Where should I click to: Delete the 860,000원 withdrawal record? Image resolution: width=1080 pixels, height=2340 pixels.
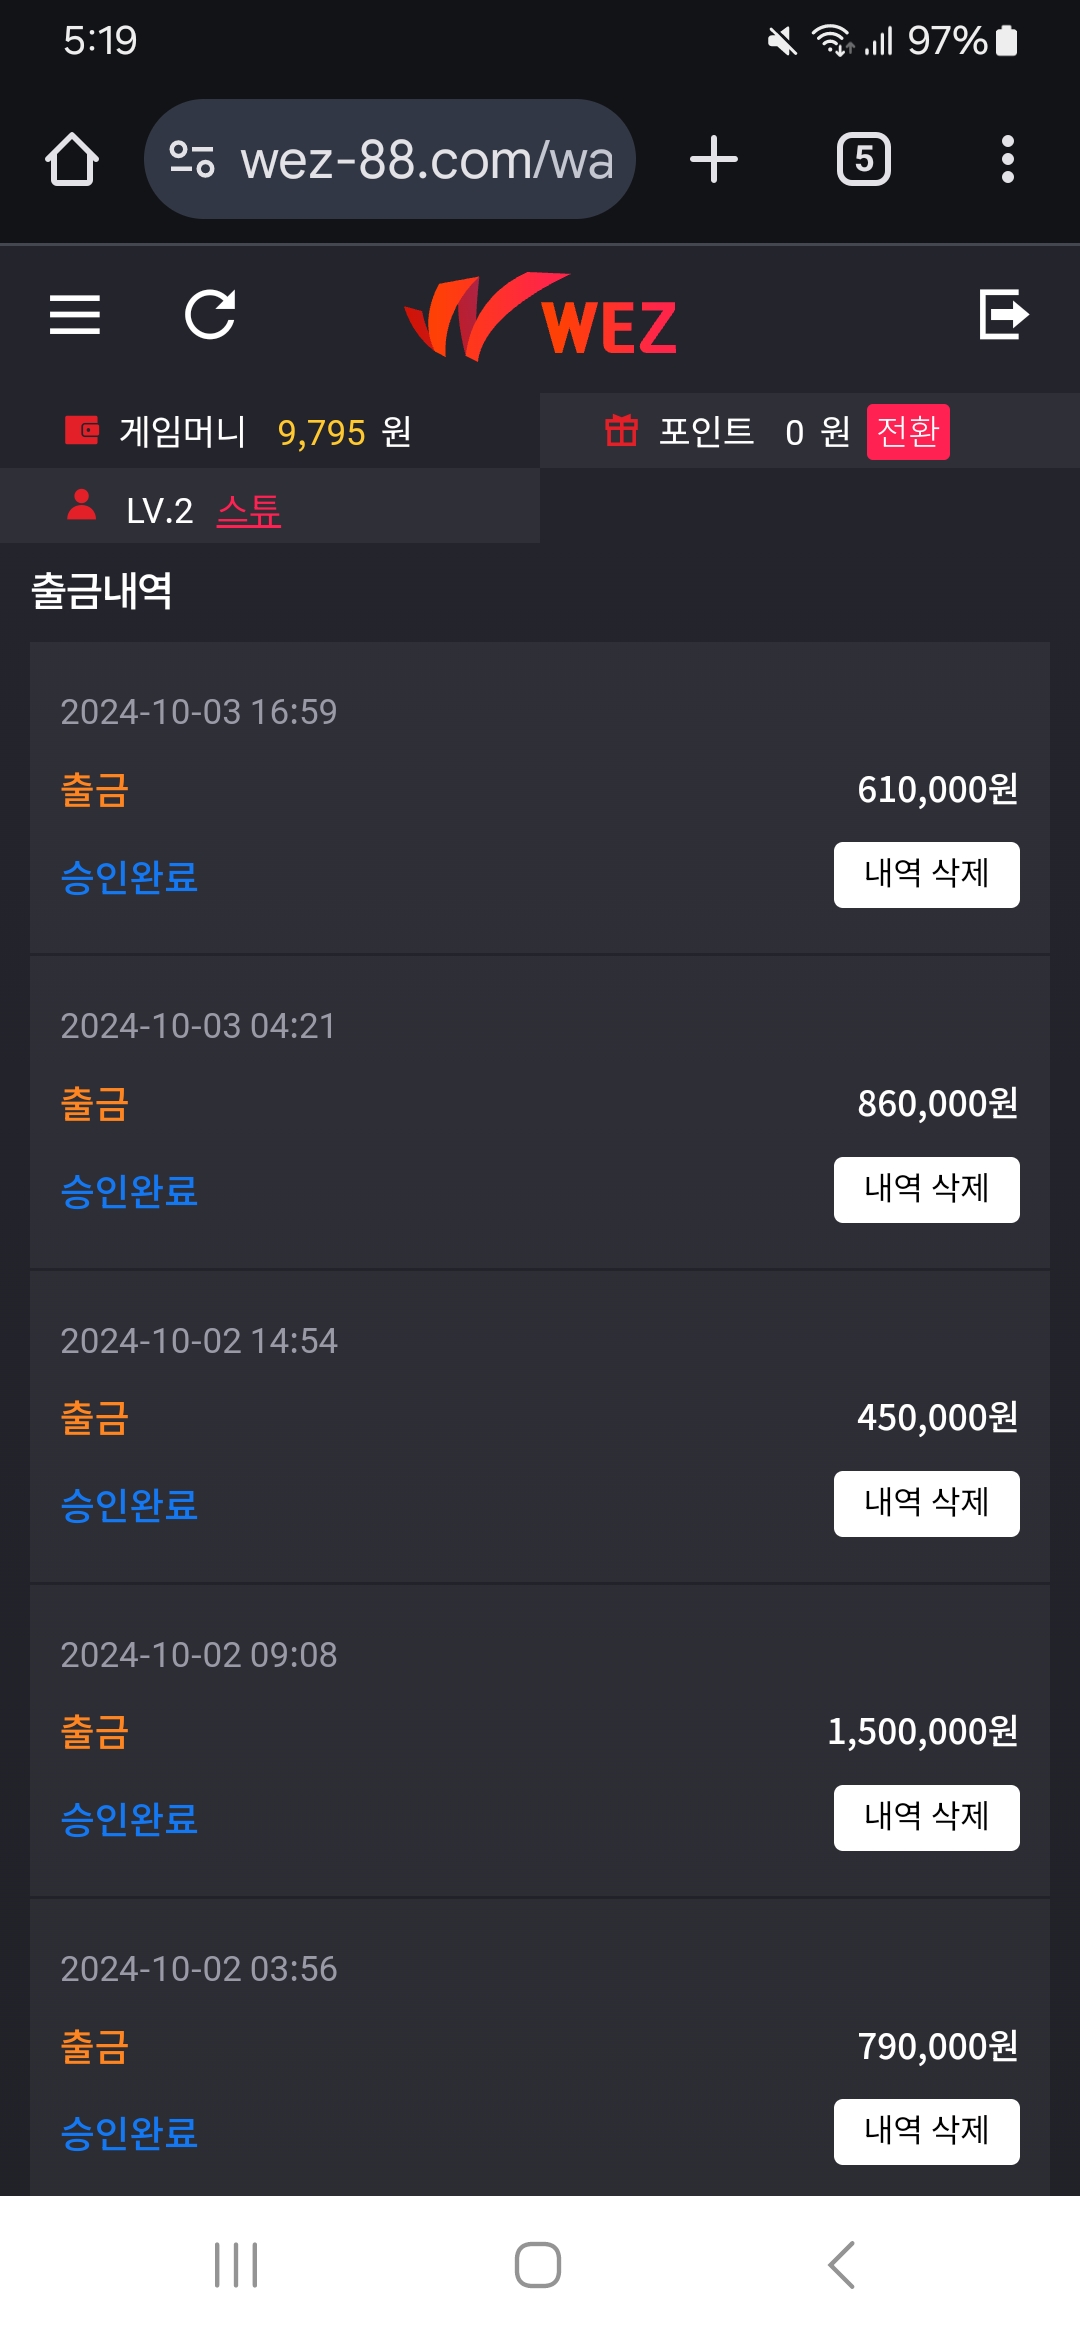point(926,1189)
